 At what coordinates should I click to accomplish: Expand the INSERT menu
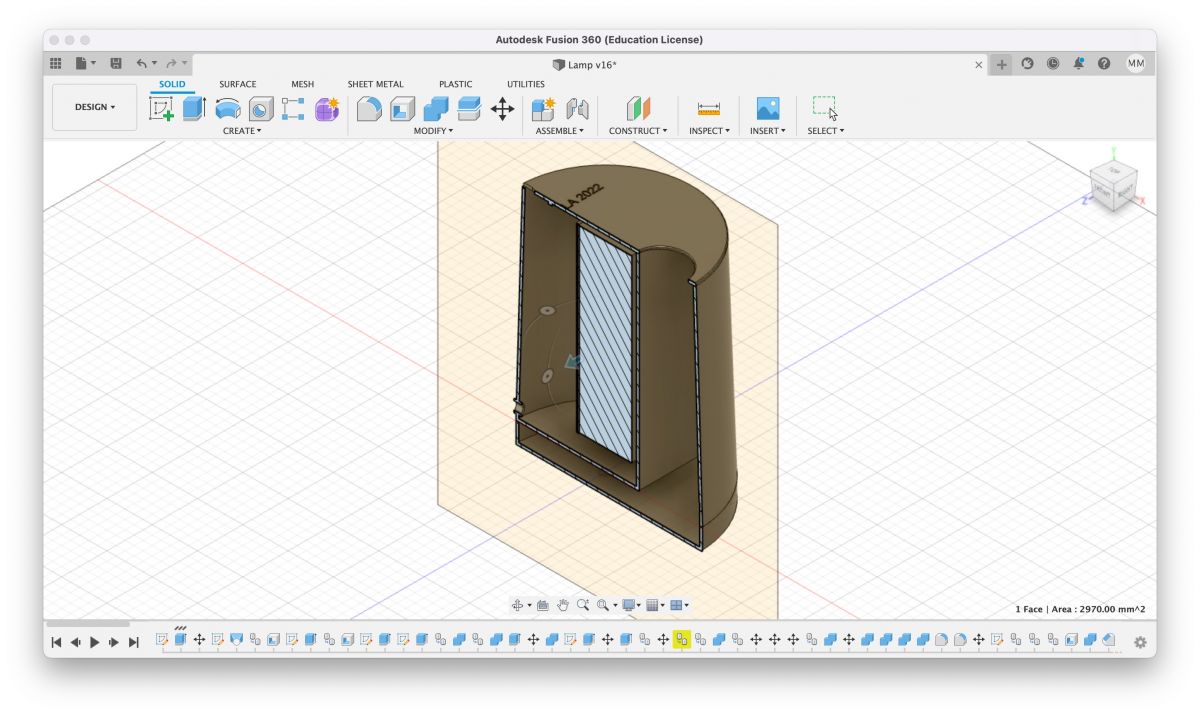(768, 131)
